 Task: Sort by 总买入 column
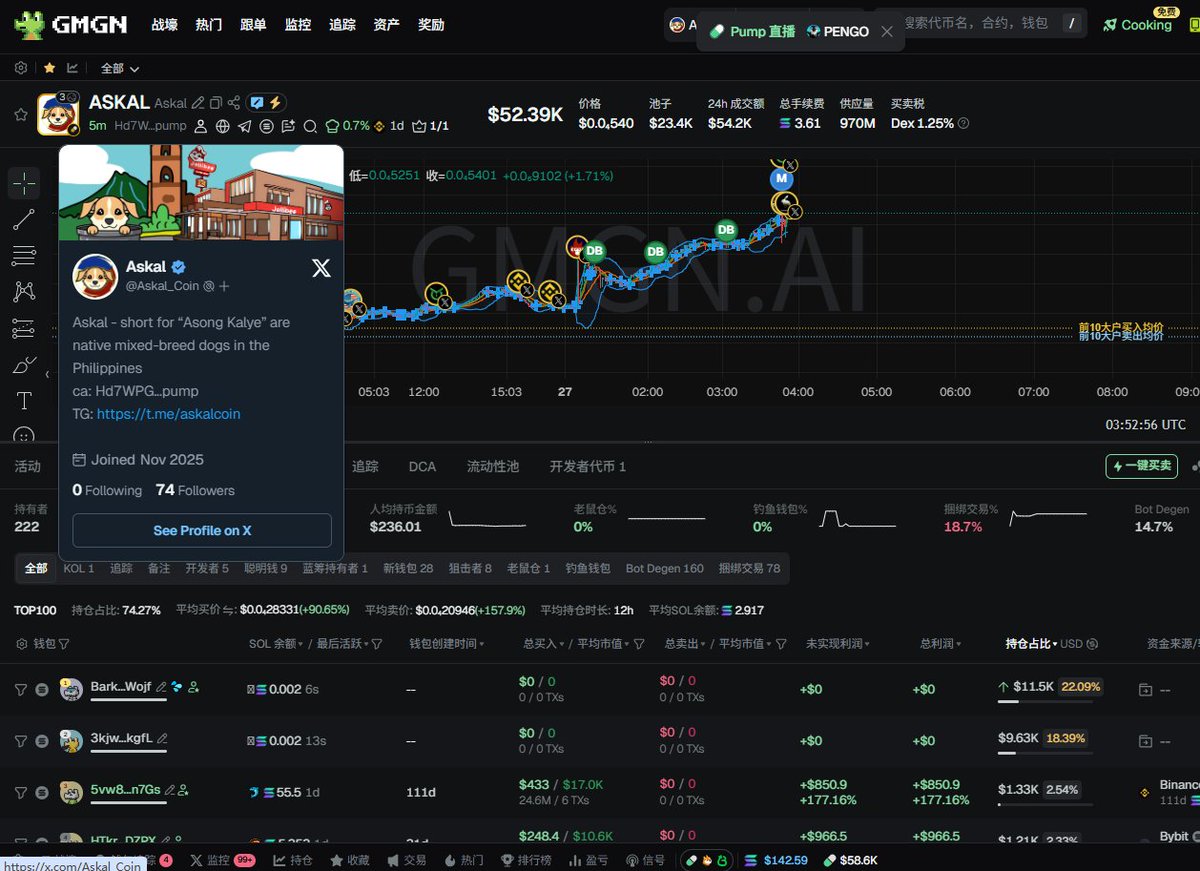543,644
